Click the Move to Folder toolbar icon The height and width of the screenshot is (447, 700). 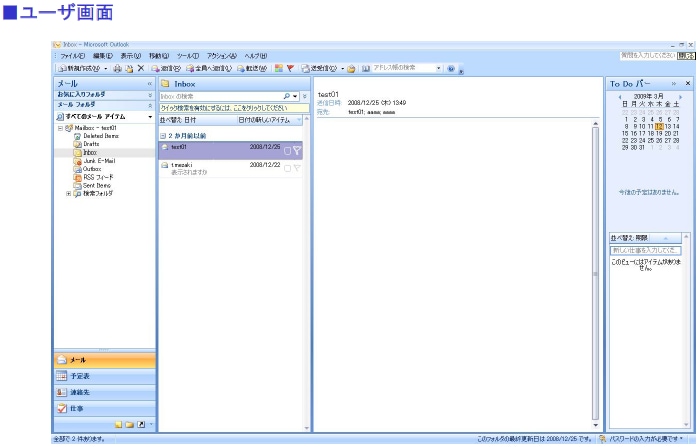click(129, 68)
